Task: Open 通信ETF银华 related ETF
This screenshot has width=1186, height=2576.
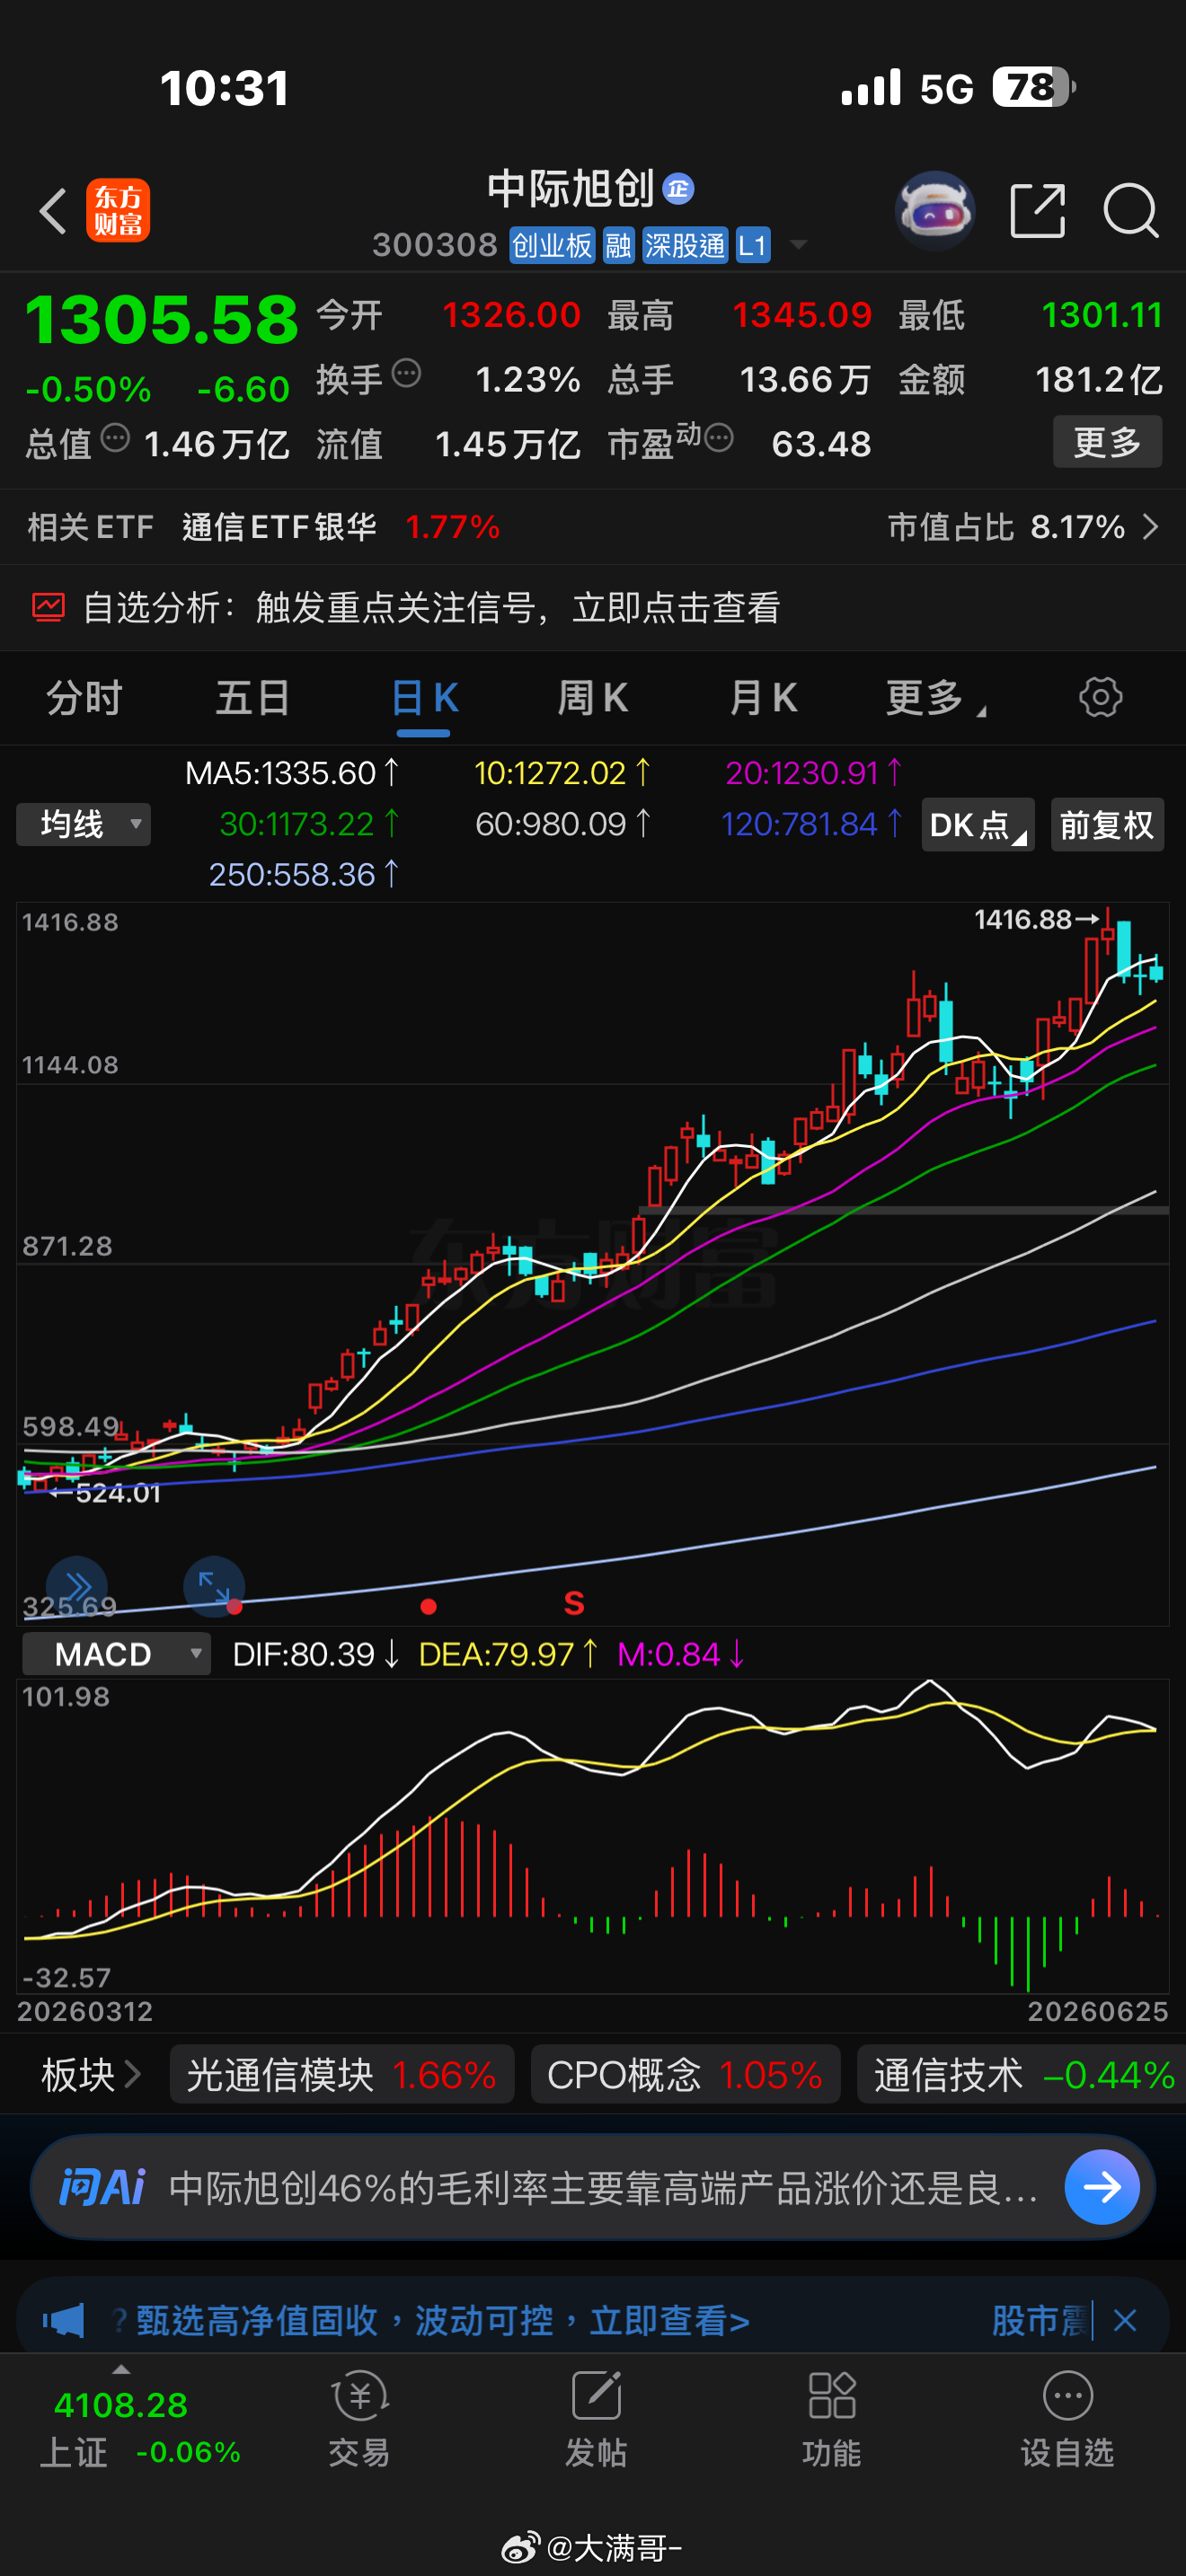Action: coord(279,527)
